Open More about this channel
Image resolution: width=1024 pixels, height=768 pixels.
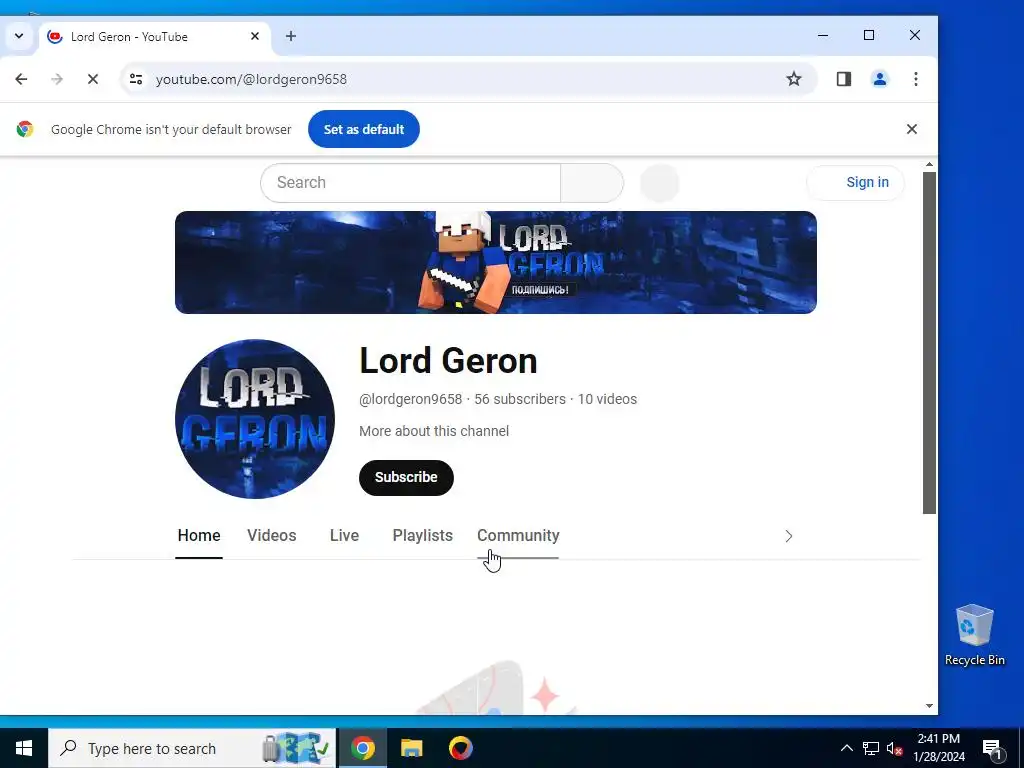click(434, 431)
